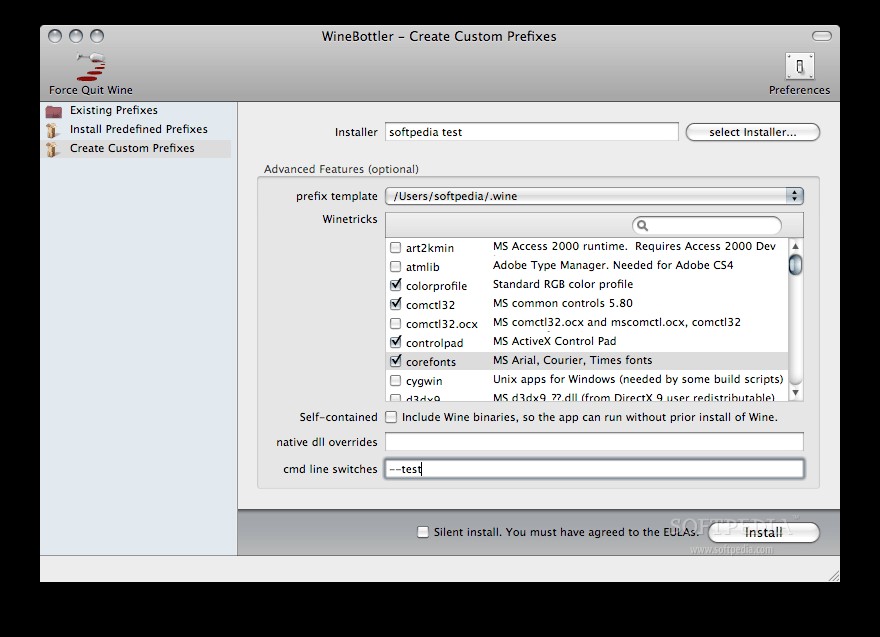Uncheck the corefonts checkbox
The height and width of the screenshot is (637, 880).
pyautogui.click(x=396, y=361)
